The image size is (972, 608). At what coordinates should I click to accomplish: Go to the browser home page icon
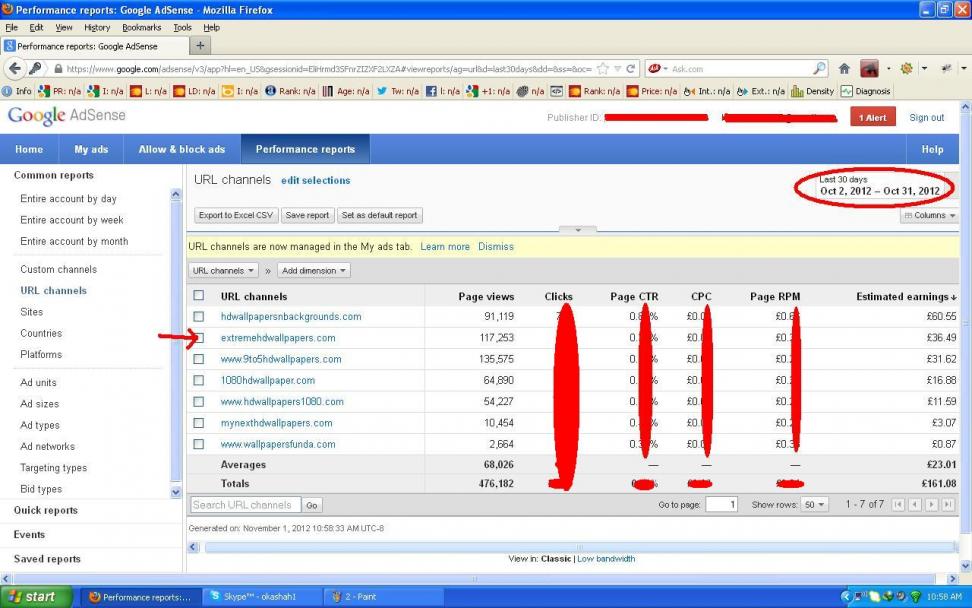844,69
